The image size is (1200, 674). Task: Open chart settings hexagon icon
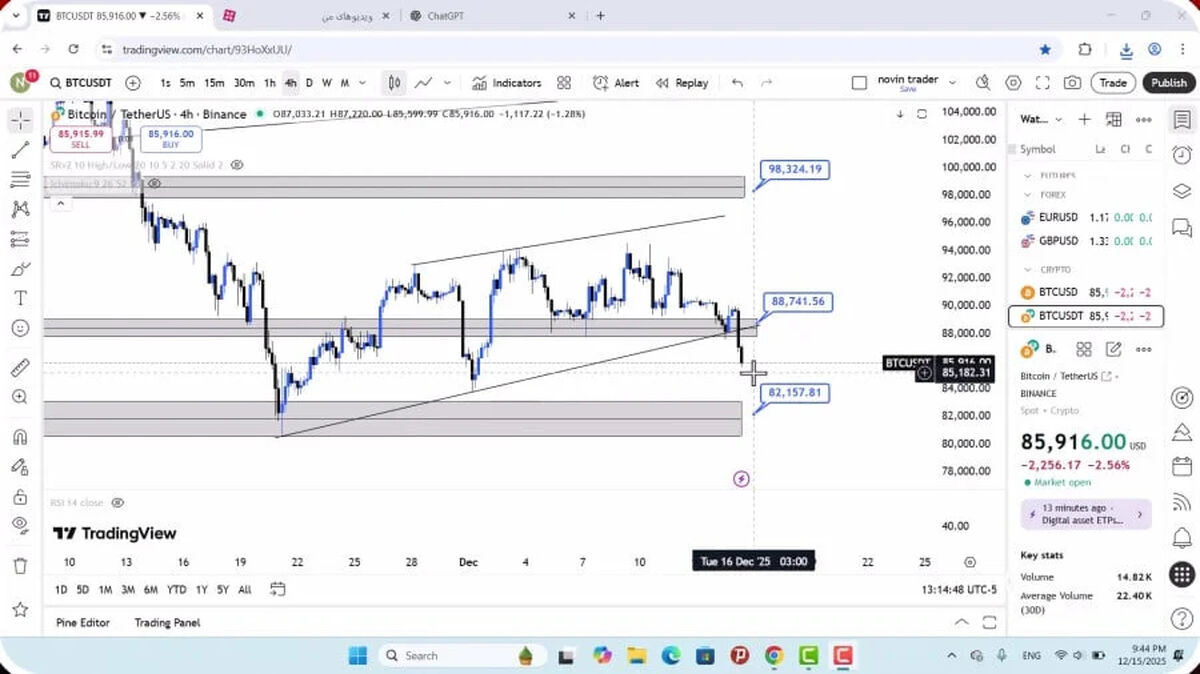pos(1013,83)
